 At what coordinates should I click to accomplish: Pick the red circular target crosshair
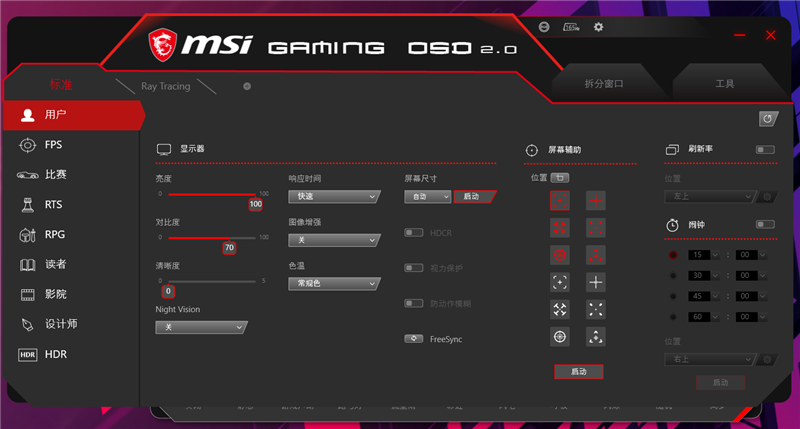click(x=560, y=255)
